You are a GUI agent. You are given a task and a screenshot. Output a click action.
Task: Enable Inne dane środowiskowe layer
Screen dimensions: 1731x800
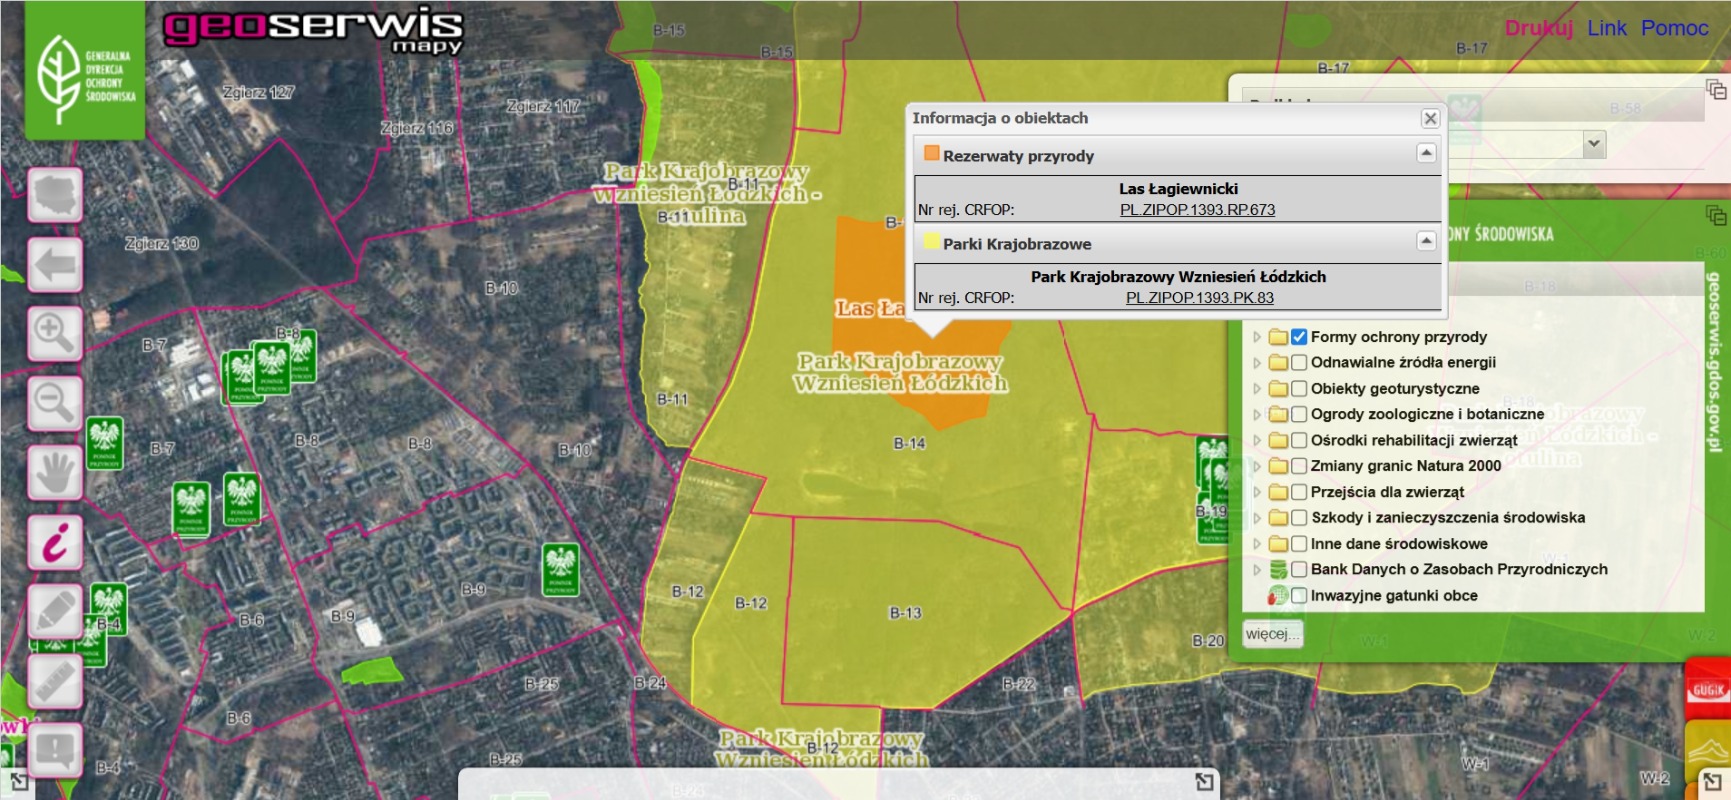point(1299,544)
